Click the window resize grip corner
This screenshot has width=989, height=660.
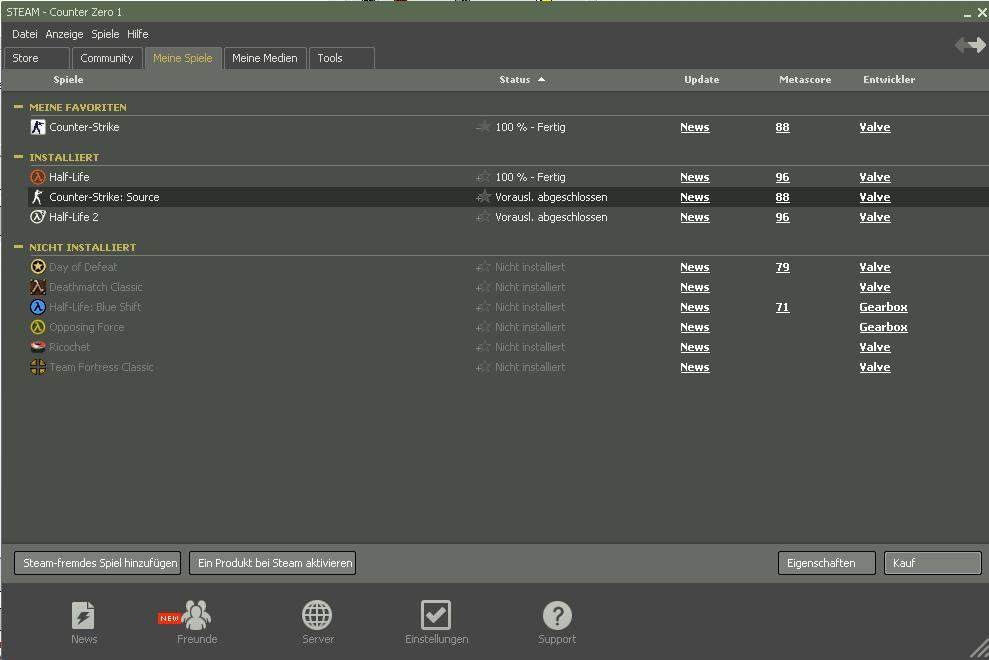click(x=979, y=650)
